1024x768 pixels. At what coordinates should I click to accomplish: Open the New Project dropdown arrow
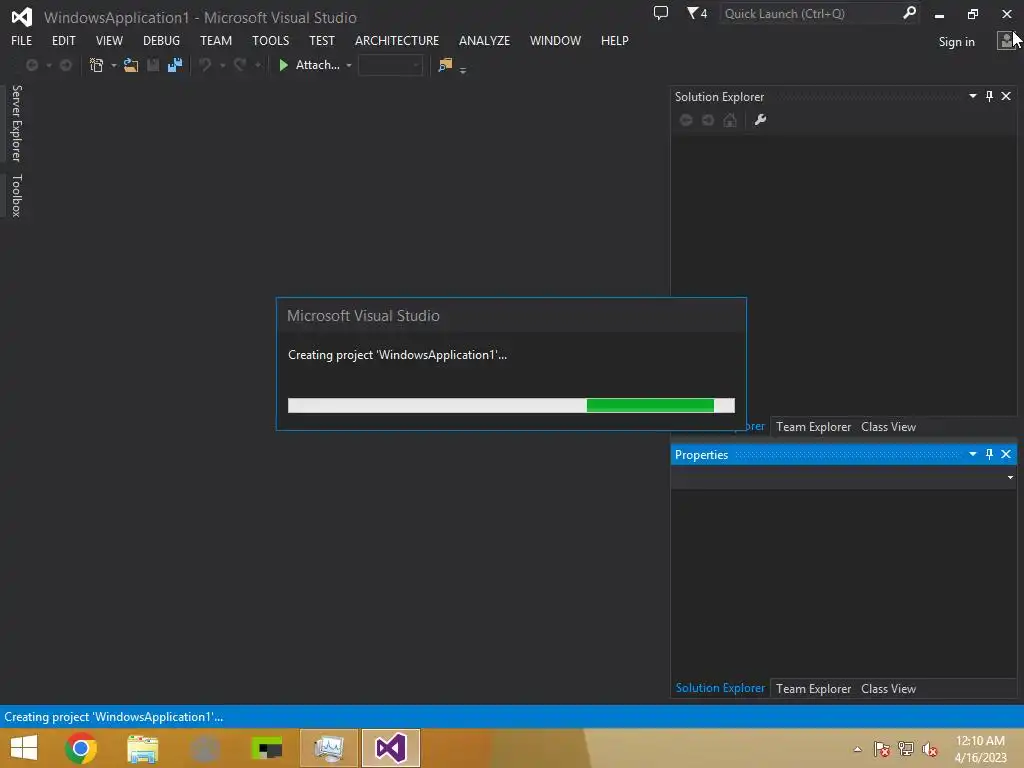[x=114, y=65]
